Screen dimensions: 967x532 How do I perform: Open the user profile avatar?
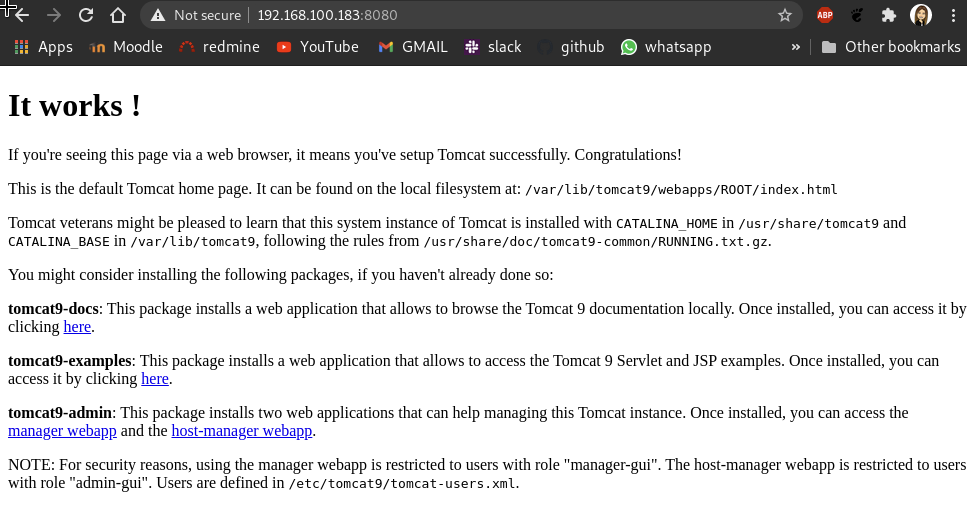(921, 15)
